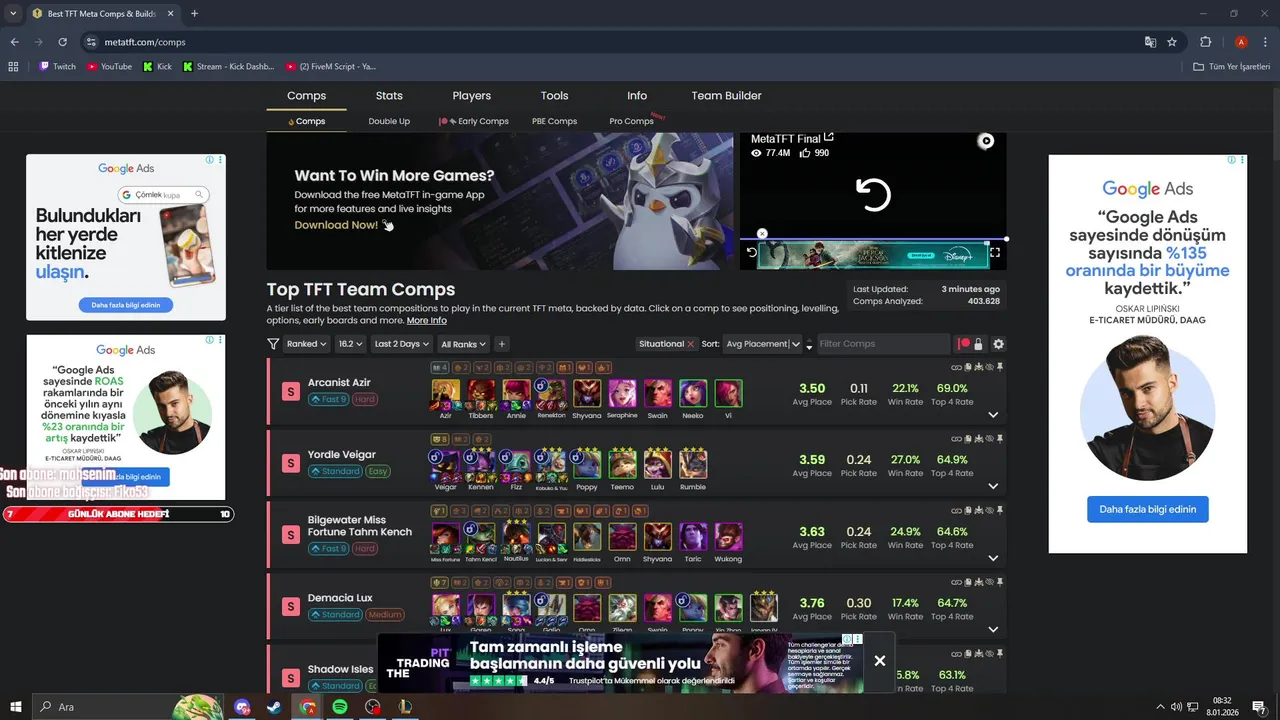1280x720 pixels.
Task: Focus the Filter Comps input field
Action: (x=883, y=344)
